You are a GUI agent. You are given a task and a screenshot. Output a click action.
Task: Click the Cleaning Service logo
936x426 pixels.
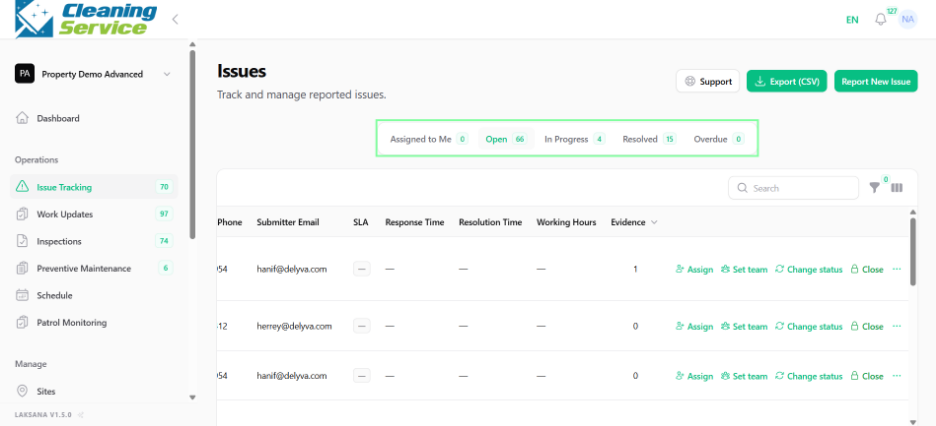pos(86,19)
